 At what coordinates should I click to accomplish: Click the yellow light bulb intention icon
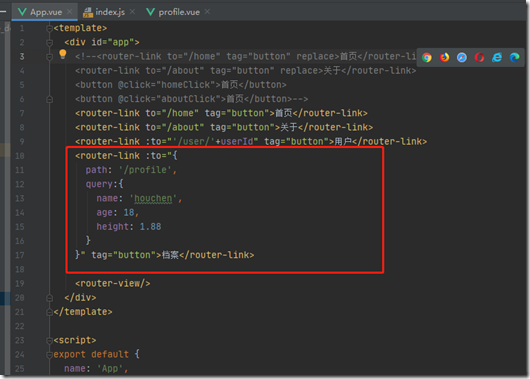pyautogui.click(x=63, y=54)
